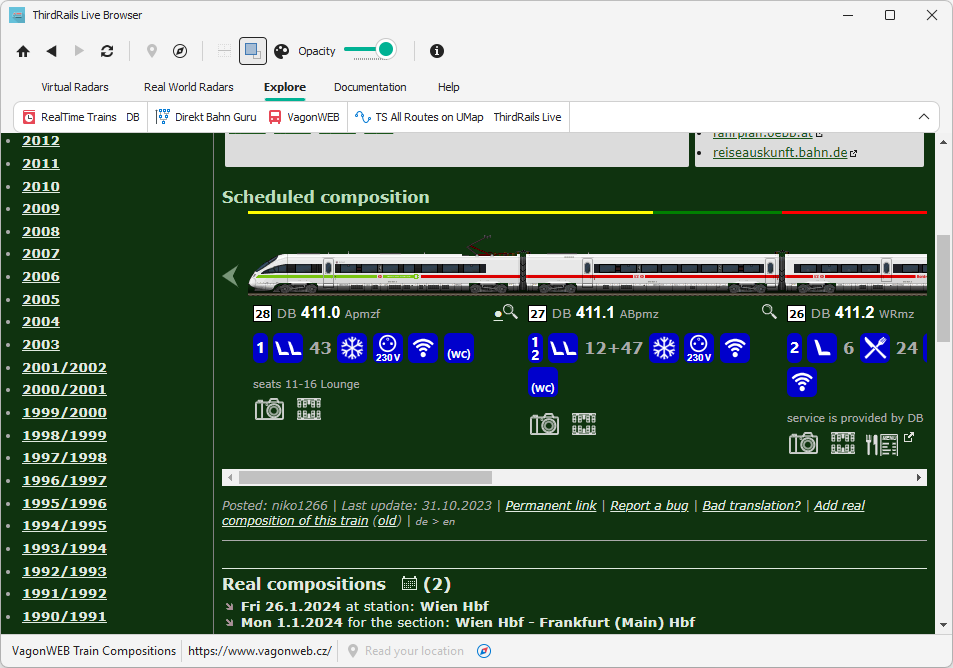Viewport: 953px width, 668px height.
Task: Open the Documentation tab
Action: coord(370,87)
